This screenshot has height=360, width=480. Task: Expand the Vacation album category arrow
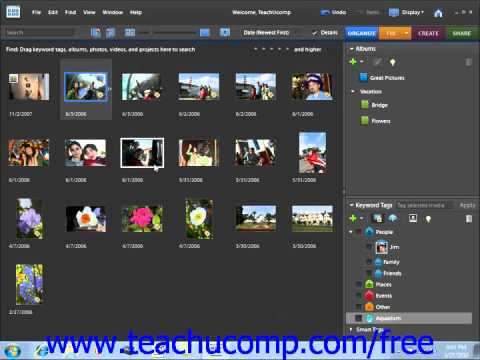click(x=353, y=91)
